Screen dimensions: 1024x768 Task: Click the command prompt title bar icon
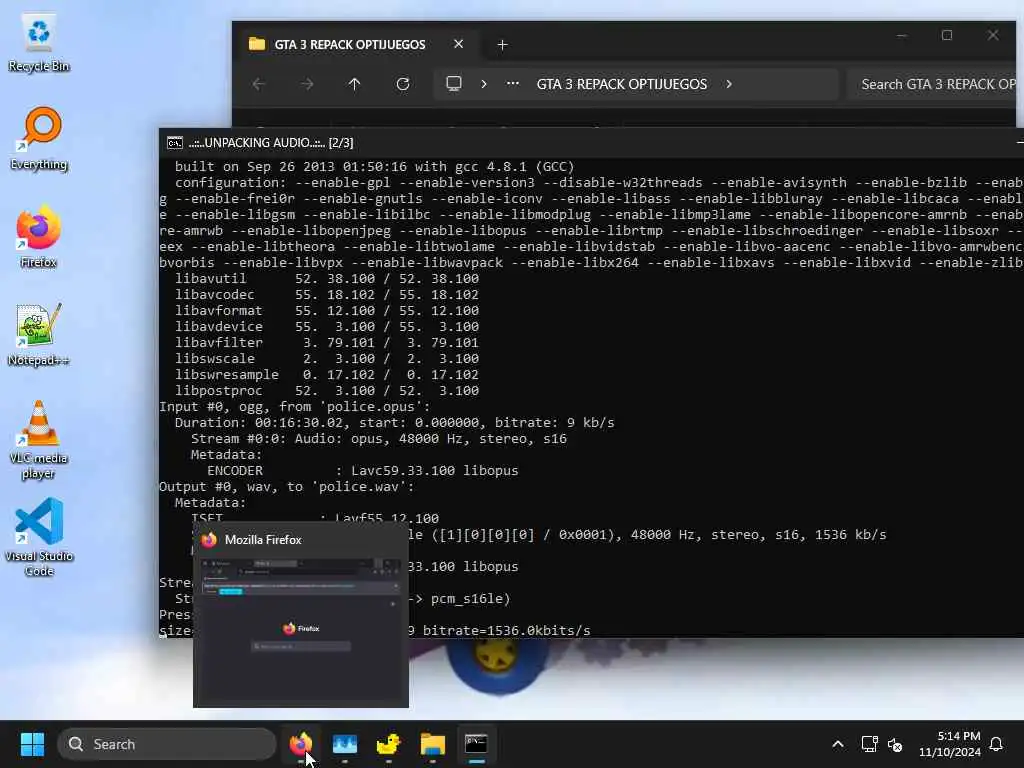174,143
